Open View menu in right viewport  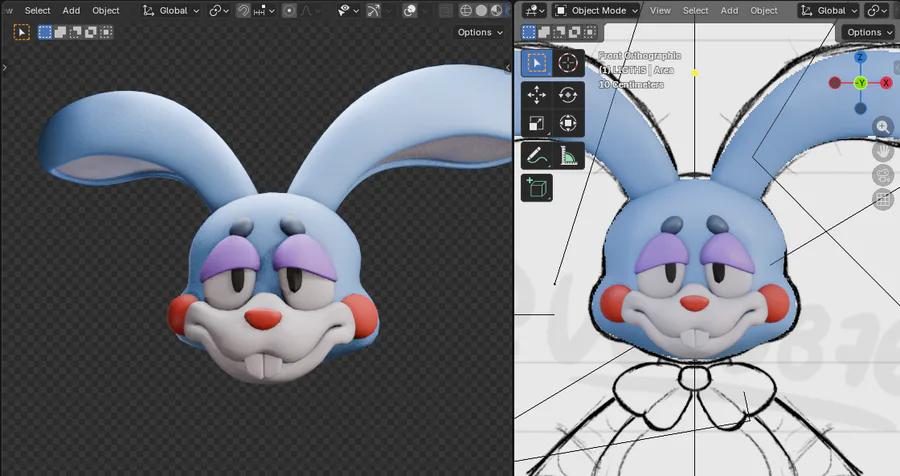pyautogui.click(x=660, y=10)
